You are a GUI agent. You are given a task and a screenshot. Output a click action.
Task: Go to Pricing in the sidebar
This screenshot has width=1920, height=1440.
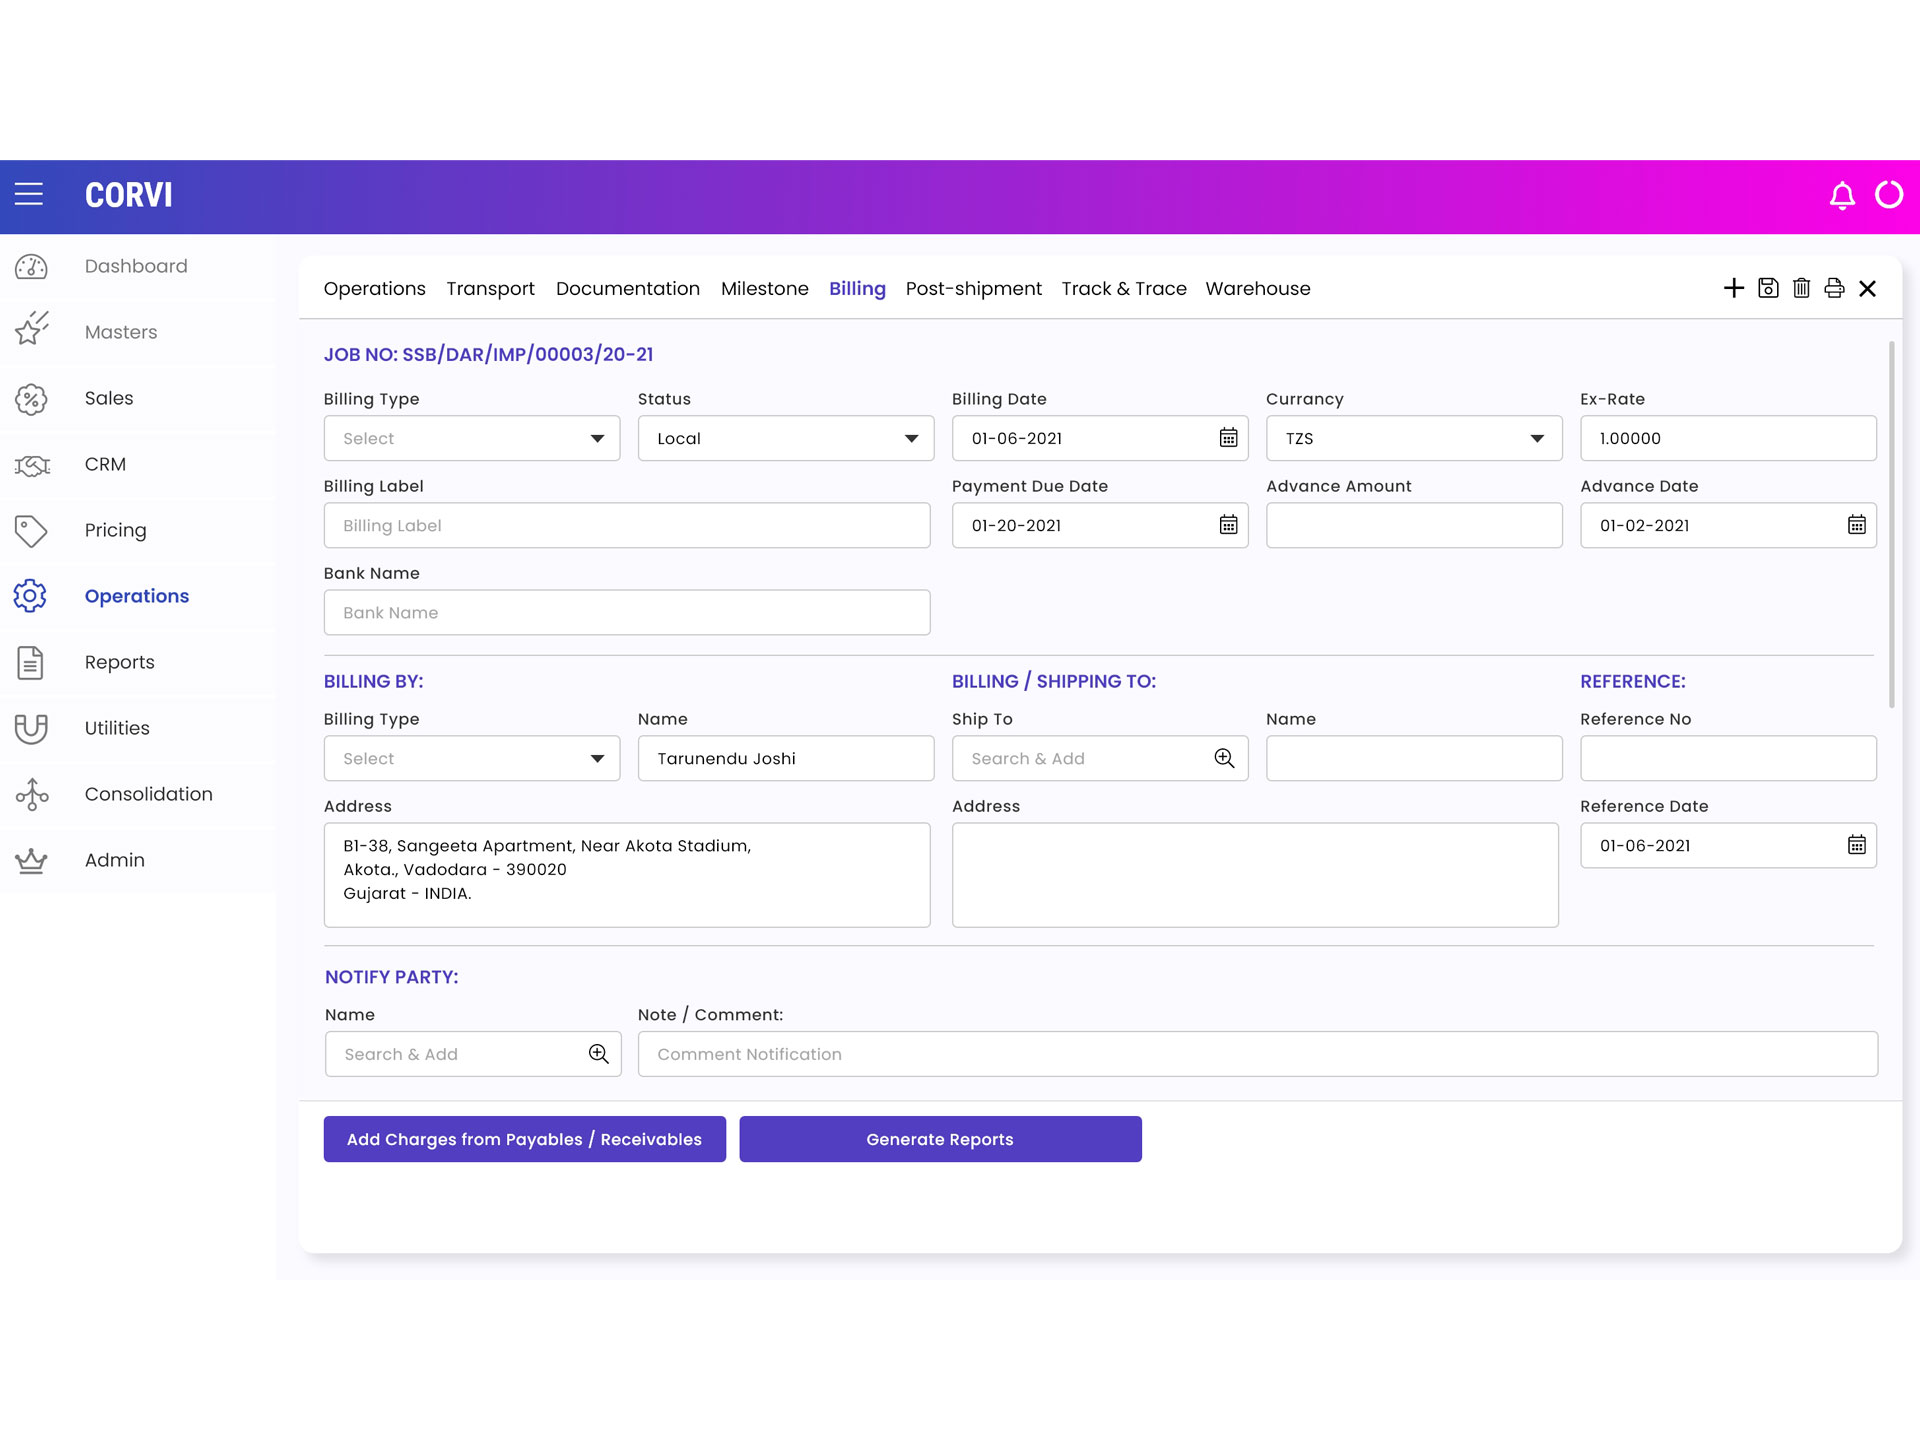tap(115, 530)
